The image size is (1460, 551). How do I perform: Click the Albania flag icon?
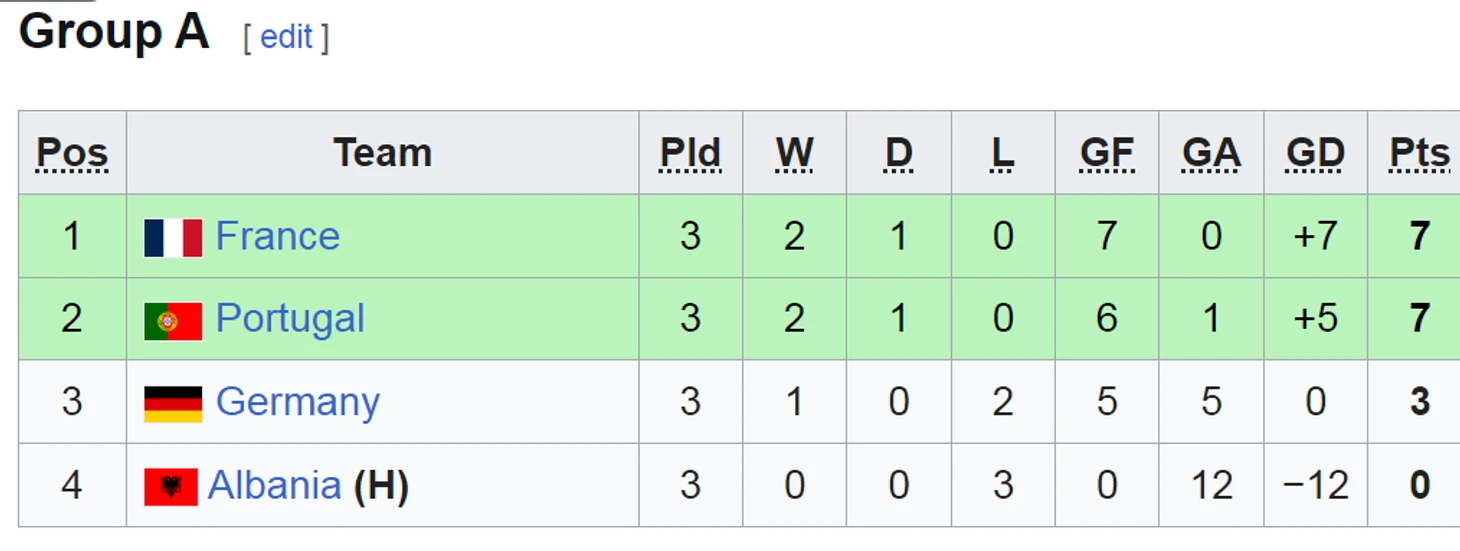[x=171, y=487]
